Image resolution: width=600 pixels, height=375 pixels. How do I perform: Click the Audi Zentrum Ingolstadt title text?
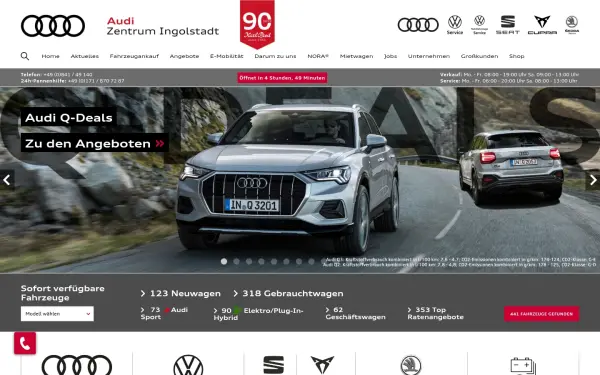[x=163, y=26]
